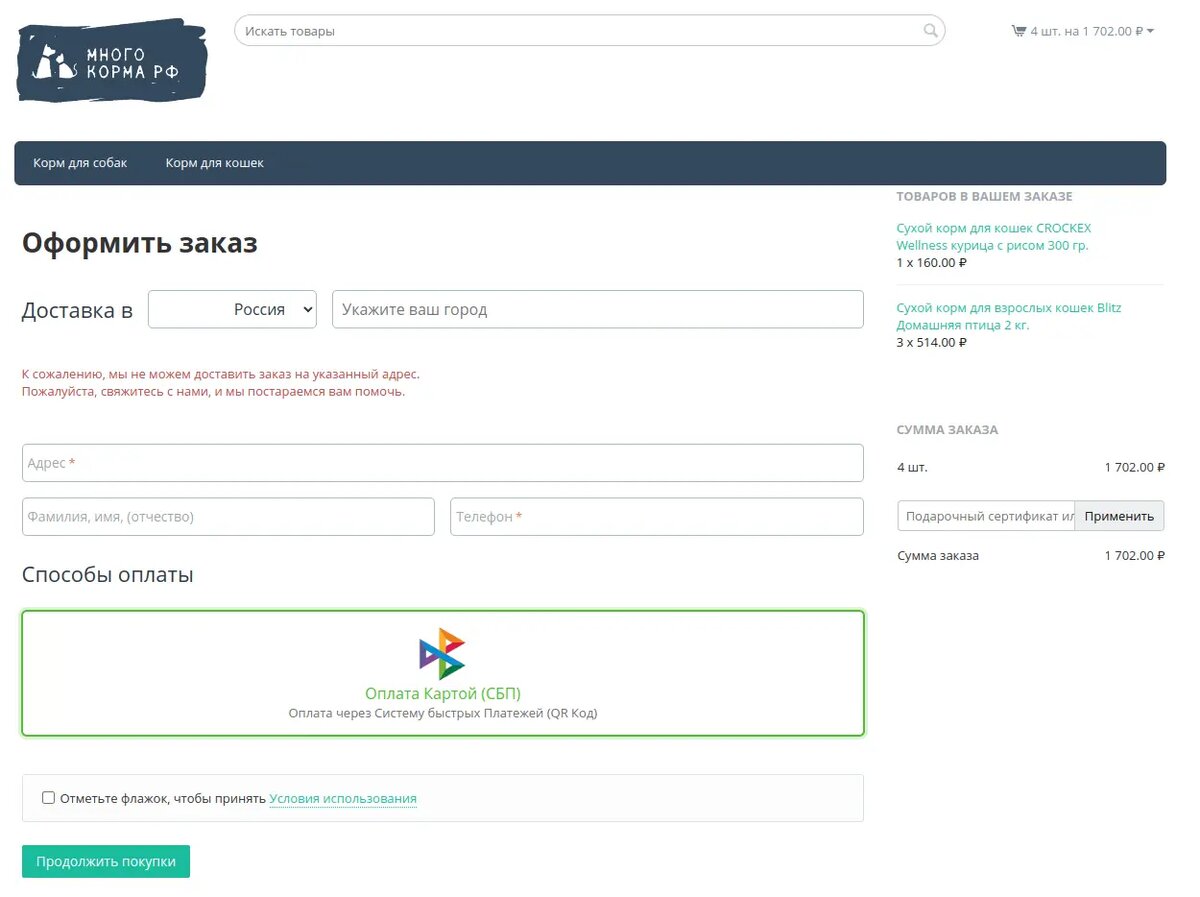This screenshot has width=1200, height=897.
Task: Click the СБП payment logo
Action: pos(442,654)
